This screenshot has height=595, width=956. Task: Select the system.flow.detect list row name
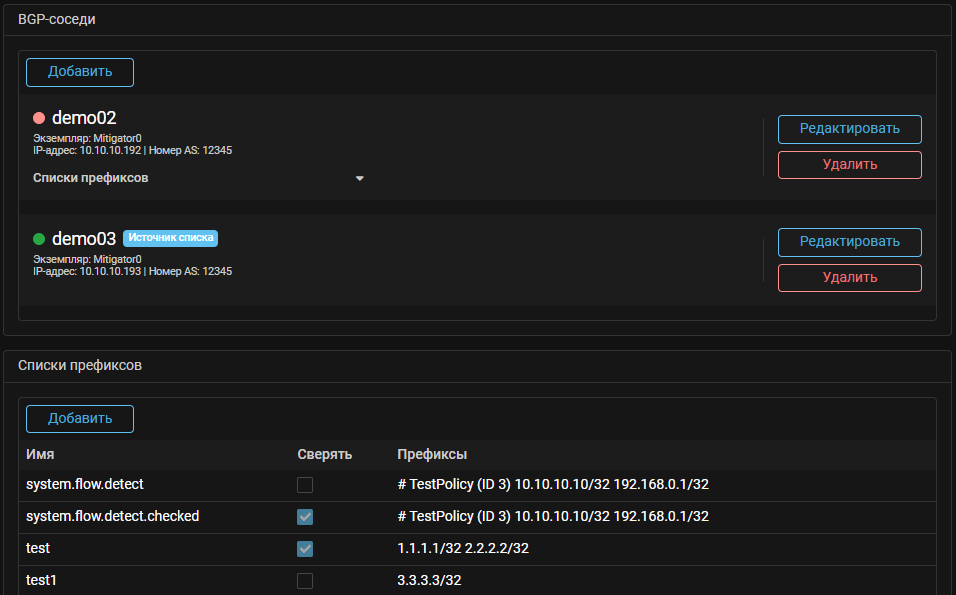85,485
